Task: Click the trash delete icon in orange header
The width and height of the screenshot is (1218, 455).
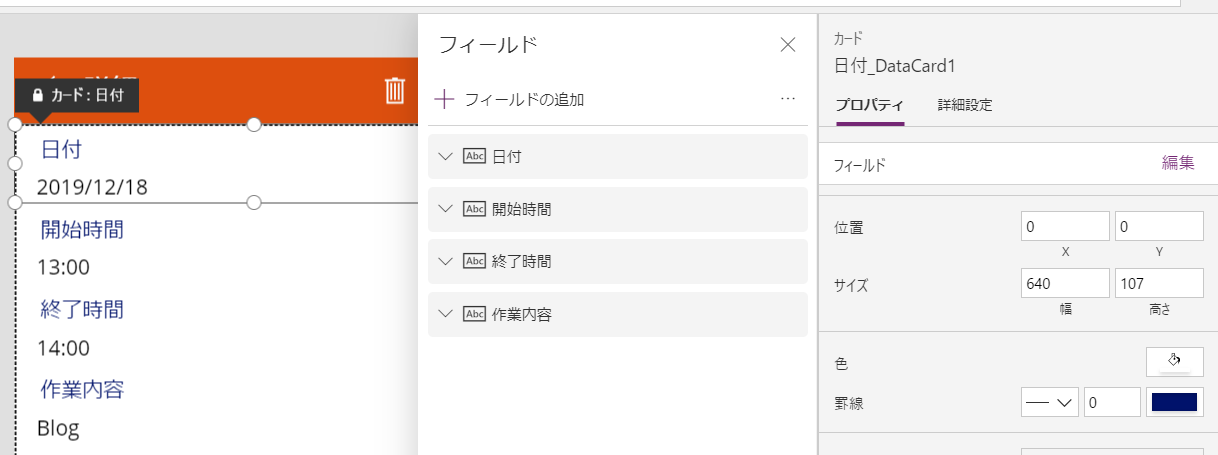Action: pos(395,91)
